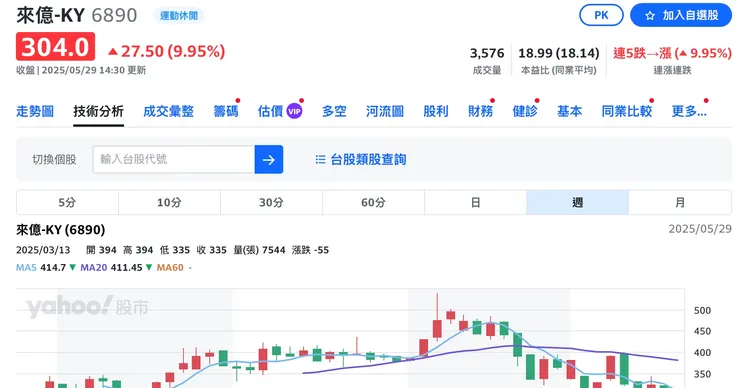Switch to the 走勢圖 tab
740x388 pixels.
tap(35, 111)
